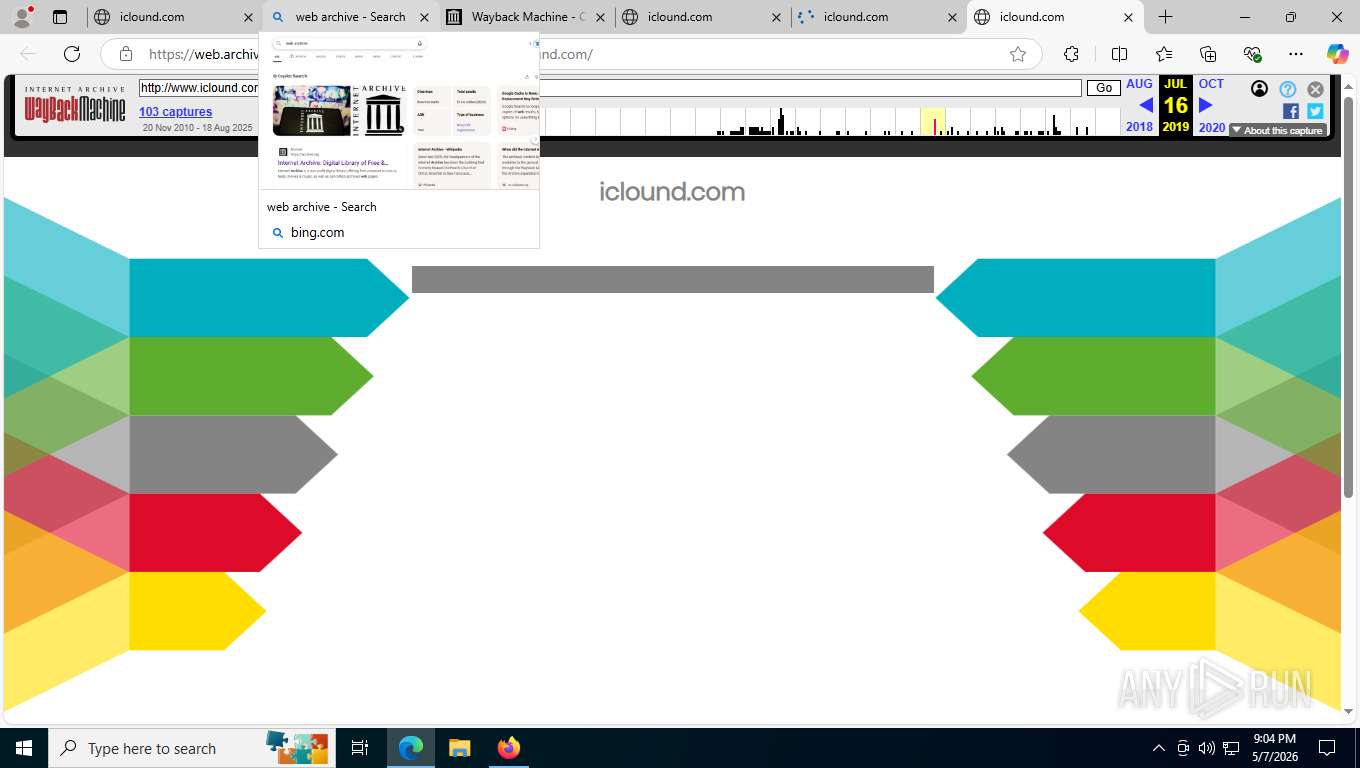
Task: Open the Extensions puzzle icon
Action: click(1072, 54)
